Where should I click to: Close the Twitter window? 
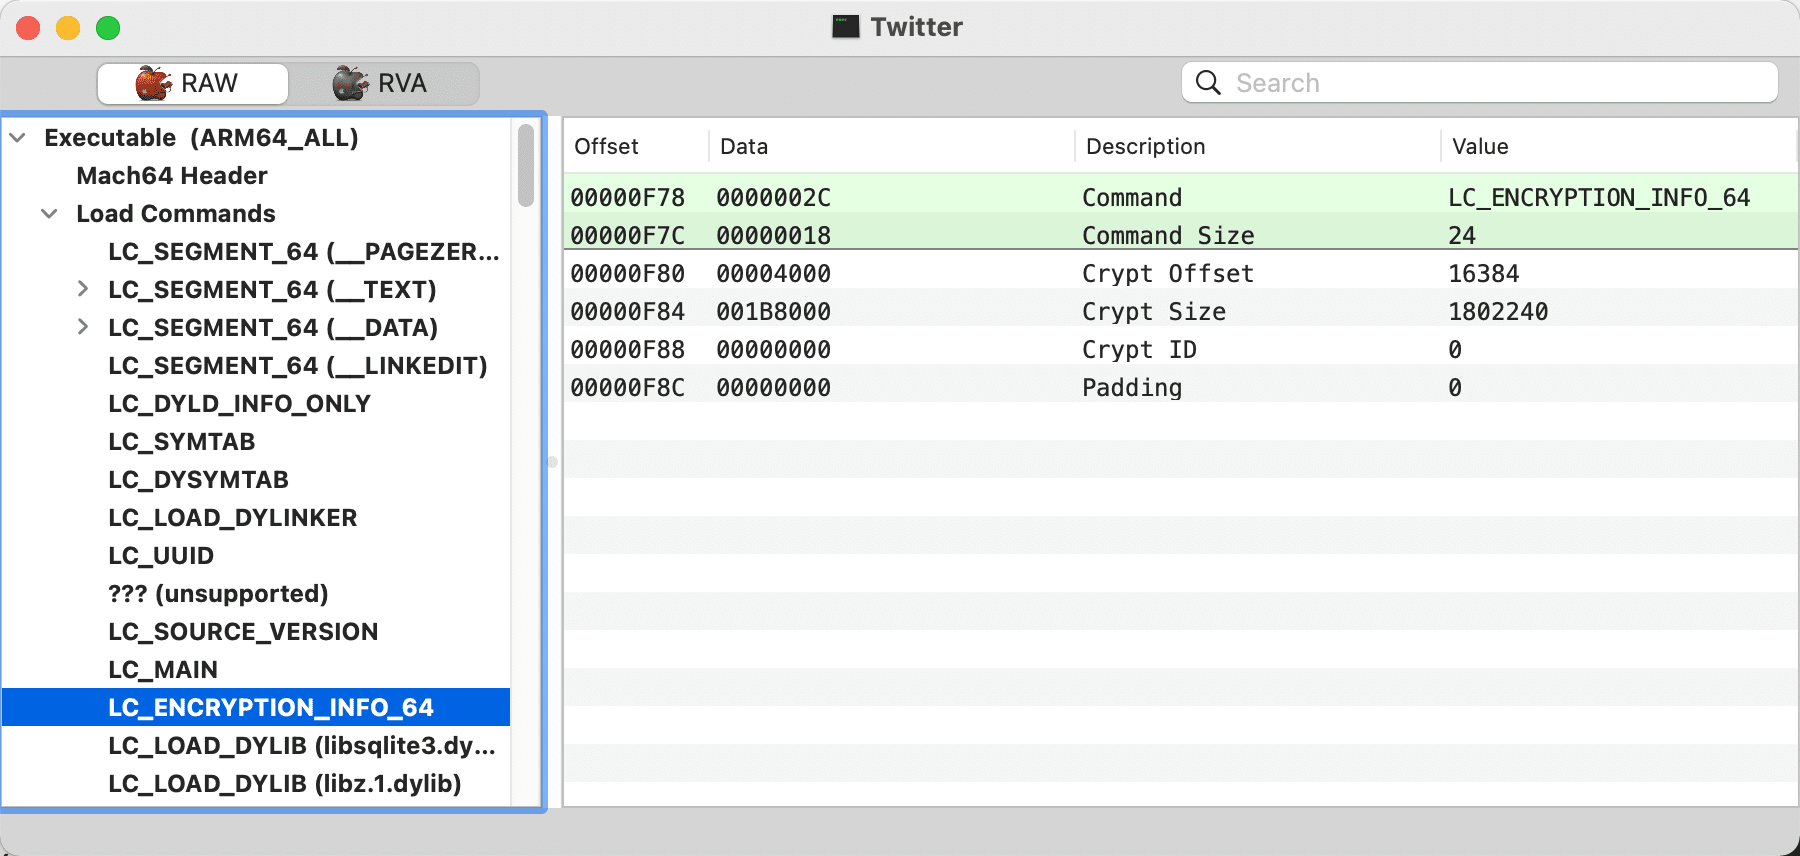coord(28,28)
